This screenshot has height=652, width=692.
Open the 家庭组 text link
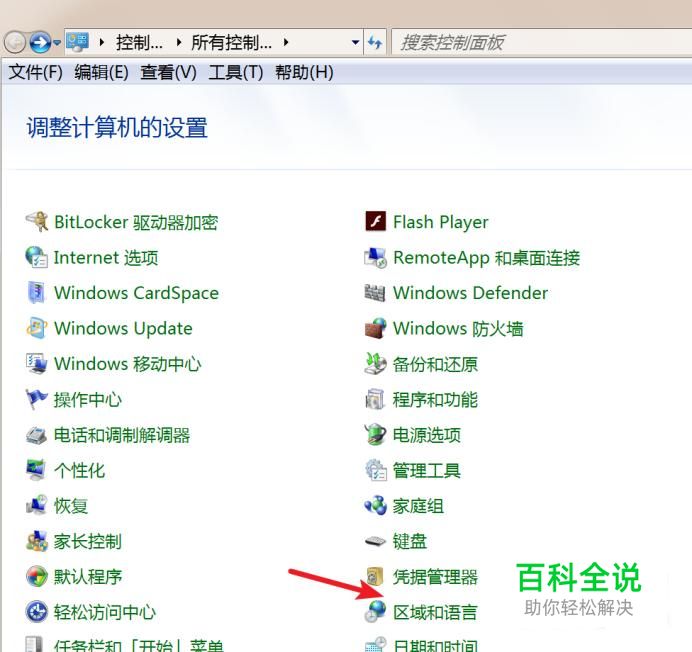[x=418, y=506]
